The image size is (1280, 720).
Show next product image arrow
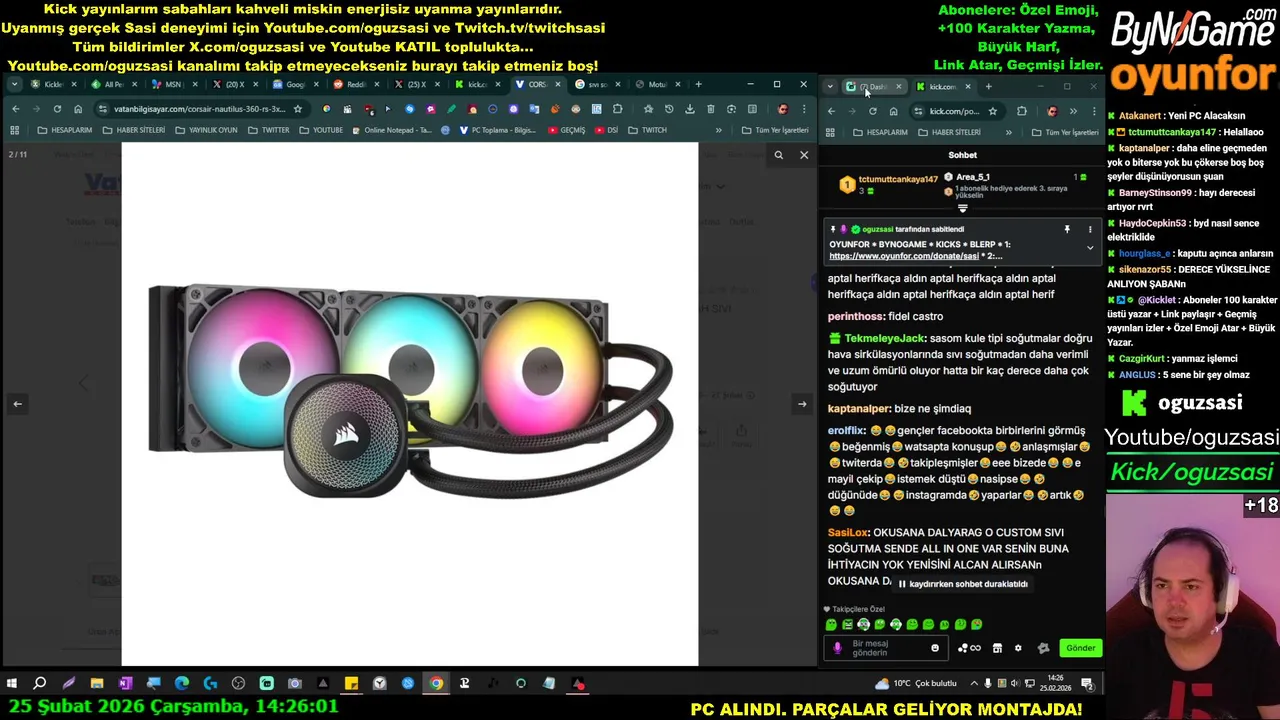[x=802, y=404]
